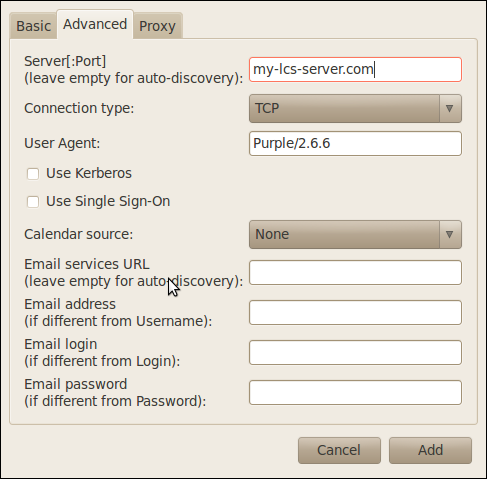
Task: Open the Proxy tab
Action: pos(157,26)
